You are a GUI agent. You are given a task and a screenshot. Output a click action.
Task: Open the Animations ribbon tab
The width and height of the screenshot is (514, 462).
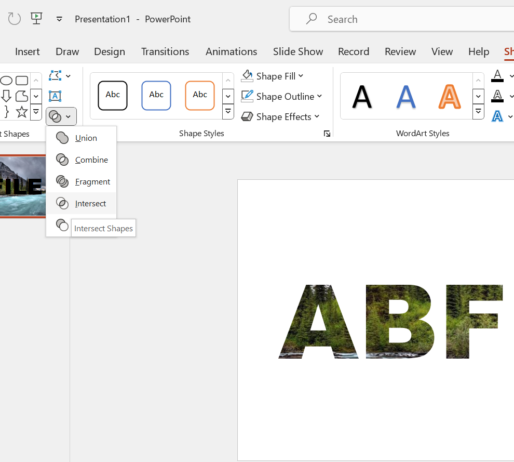pyautogui.click(x=231, y=52)
